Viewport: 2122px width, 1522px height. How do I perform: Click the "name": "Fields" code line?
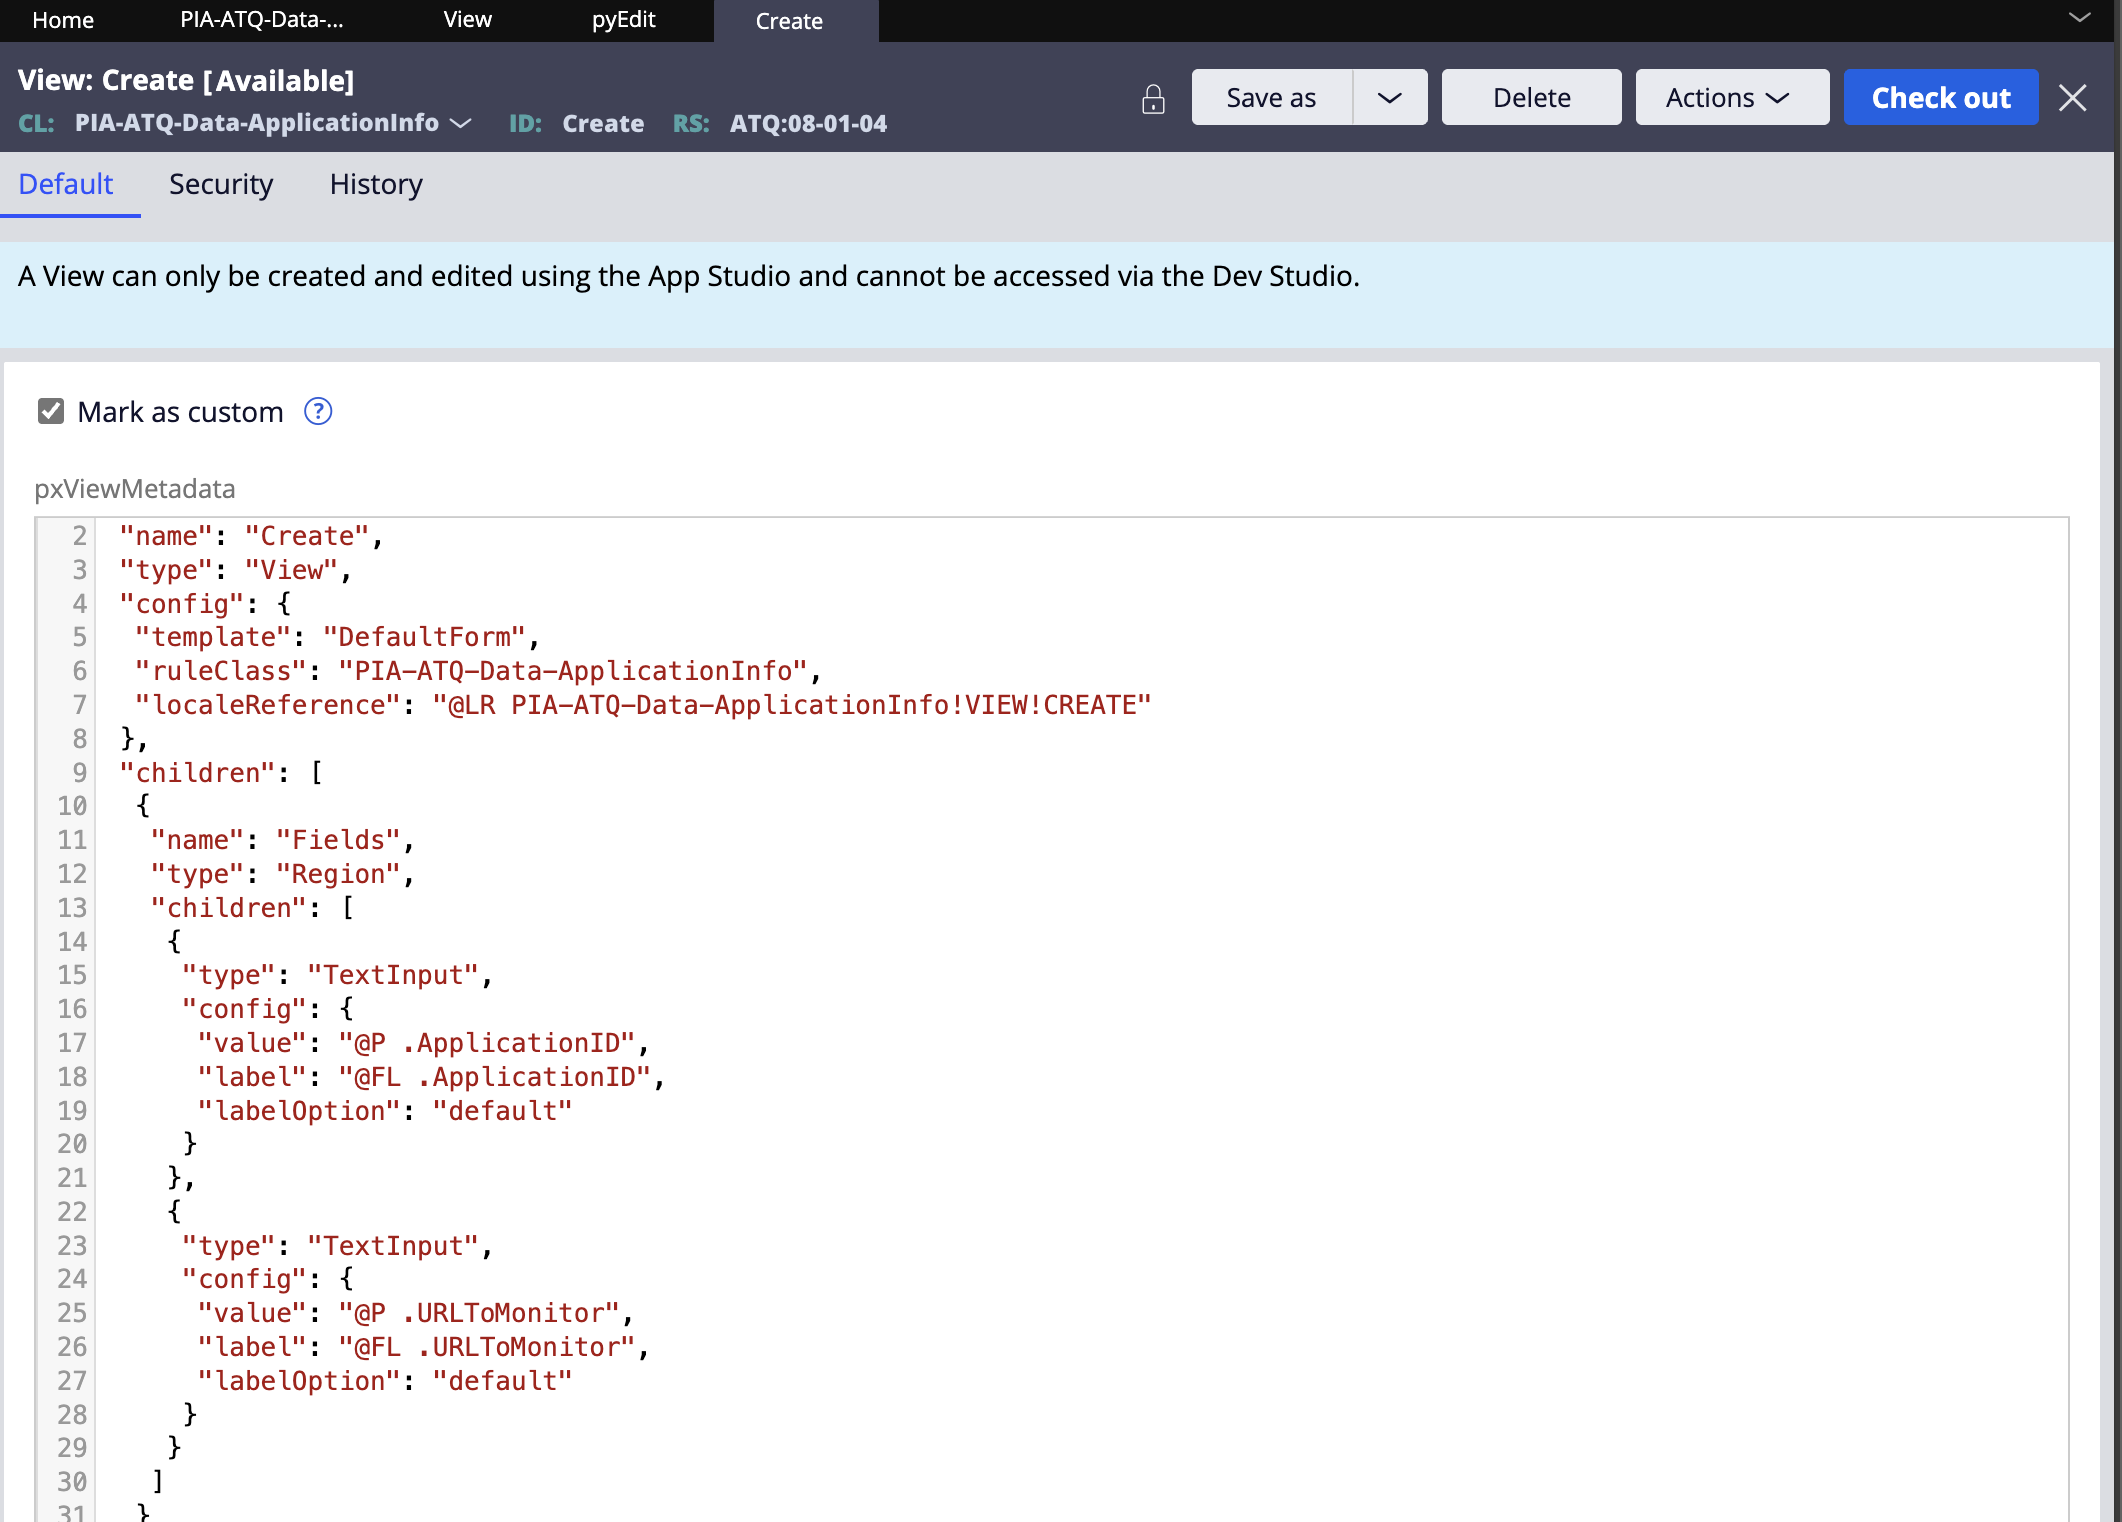tap(282, 840)
